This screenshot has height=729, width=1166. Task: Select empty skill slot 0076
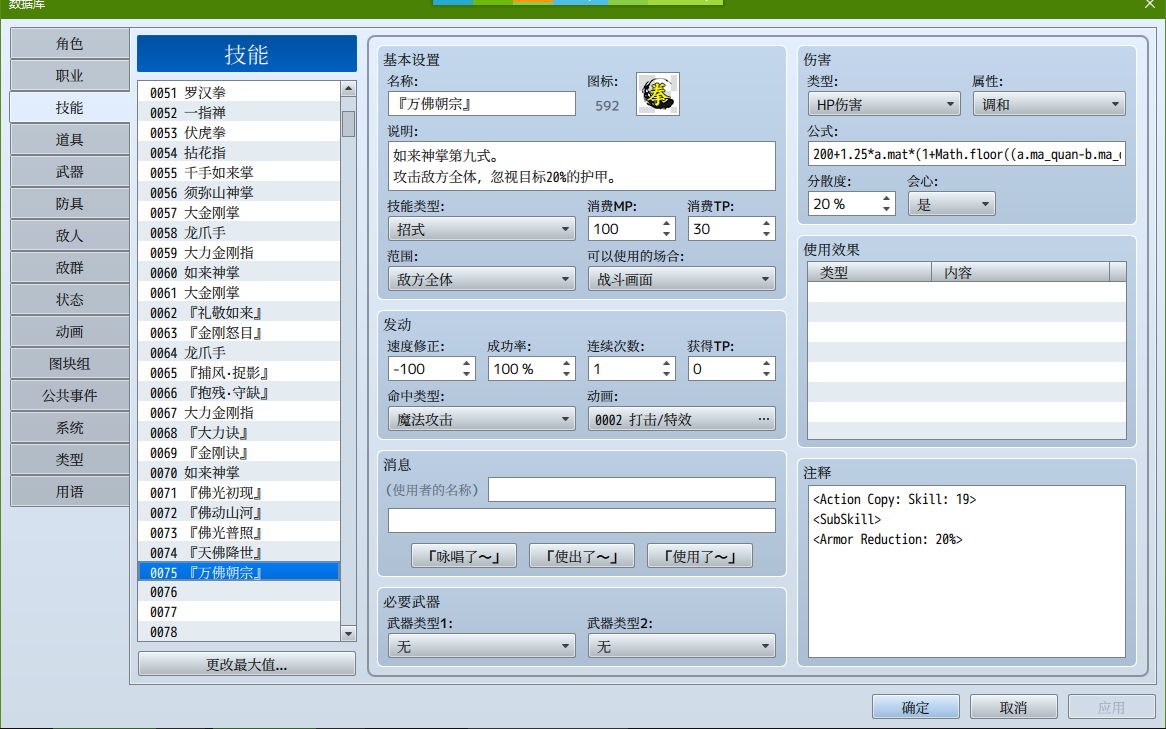click(x=239, y=592)
